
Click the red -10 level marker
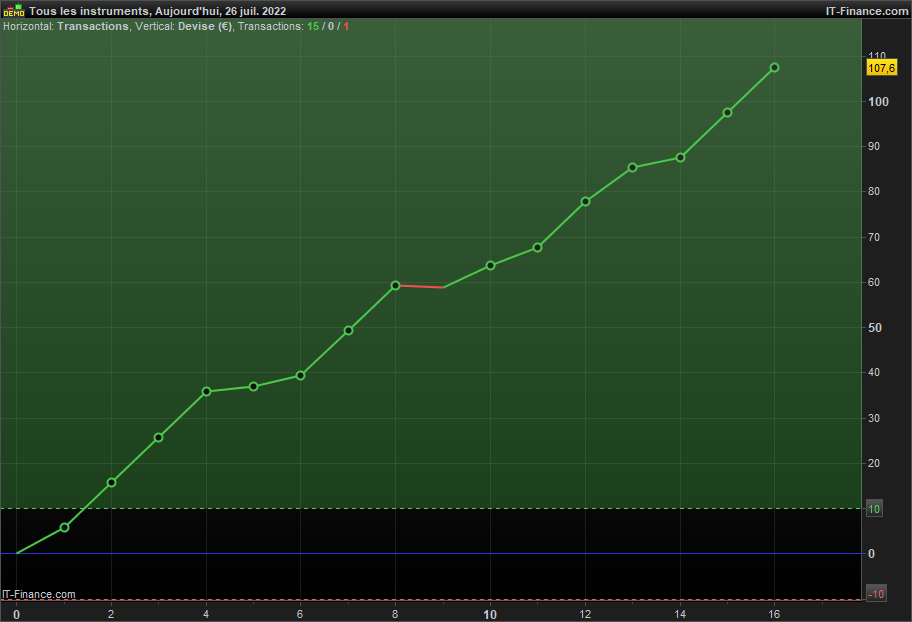pyautogui.click(x=875, y=594)
